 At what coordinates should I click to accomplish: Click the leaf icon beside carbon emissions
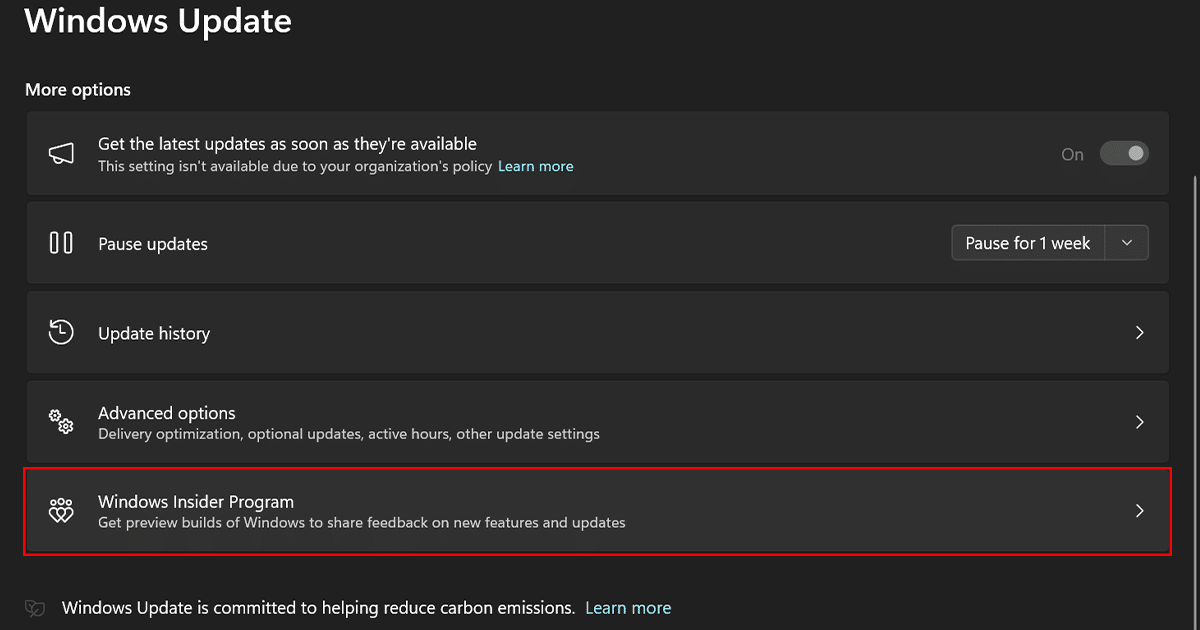click(35, 608)
